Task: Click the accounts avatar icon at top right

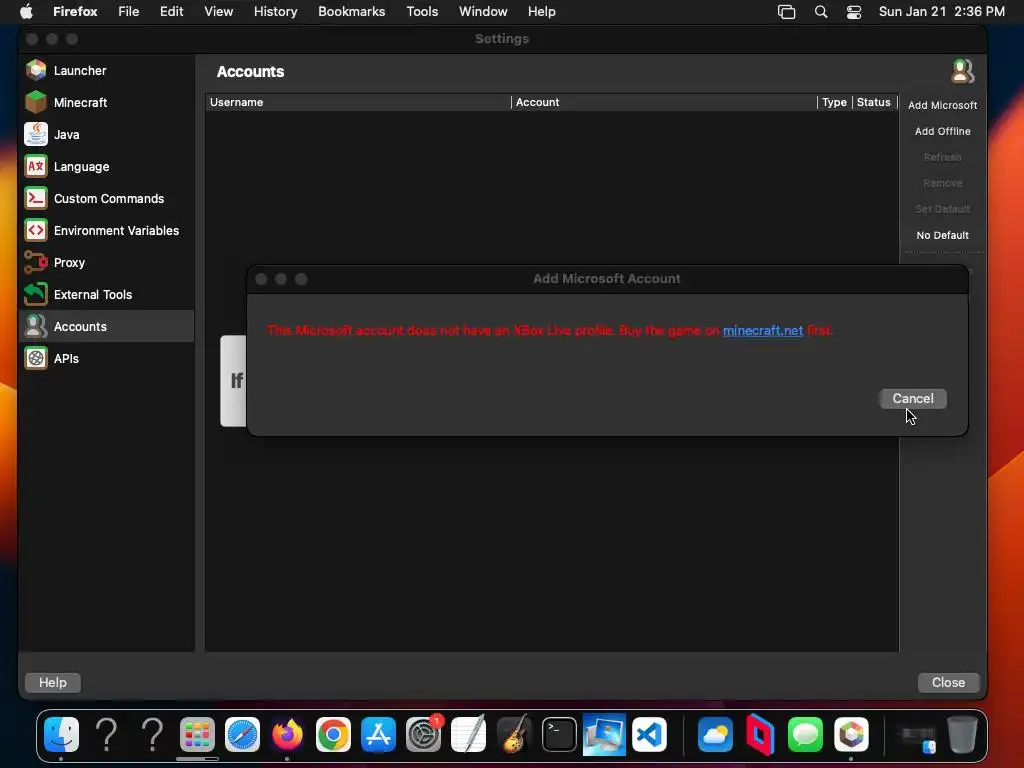Action: coord(962,71)
